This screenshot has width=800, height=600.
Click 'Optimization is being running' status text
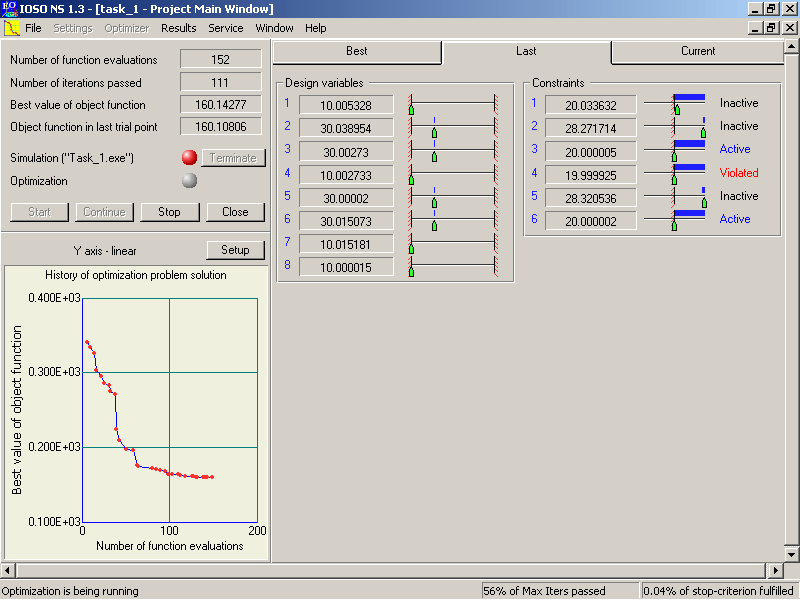click(70, 591)
